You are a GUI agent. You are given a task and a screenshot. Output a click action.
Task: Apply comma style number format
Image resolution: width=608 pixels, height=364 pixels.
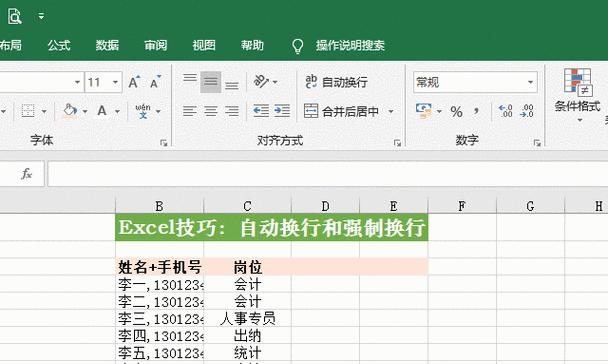pos(476,112)
